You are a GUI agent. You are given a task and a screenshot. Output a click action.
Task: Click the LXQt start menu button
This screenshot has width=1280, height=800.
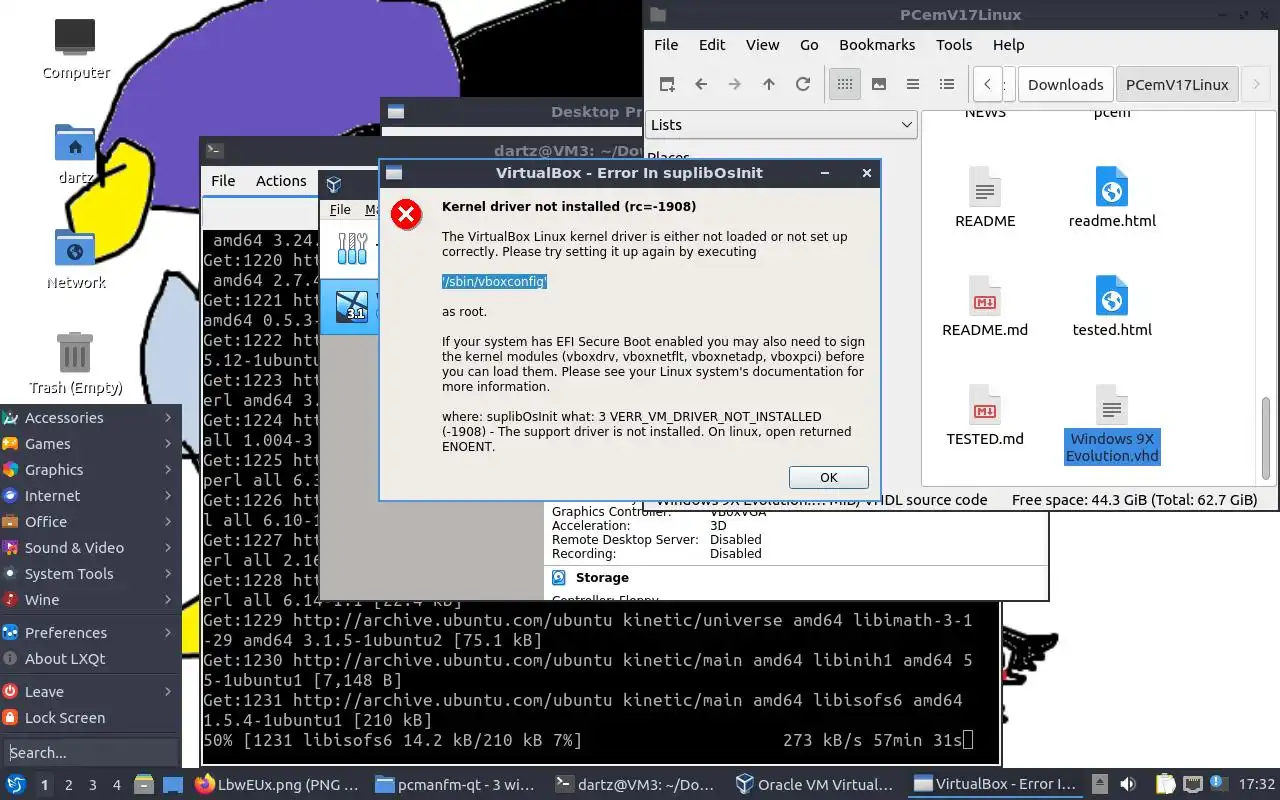point(16,784)
